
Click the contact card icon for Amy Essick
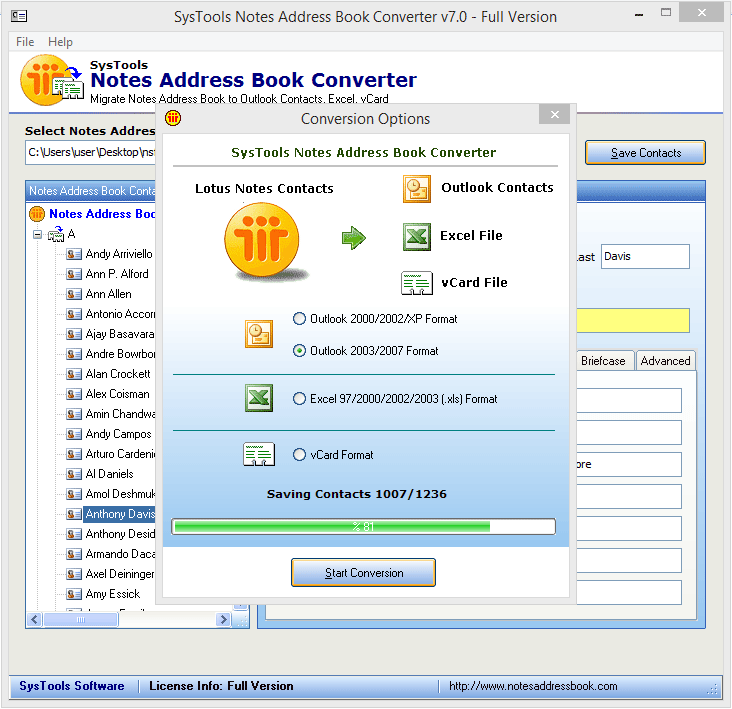[74, 594]
